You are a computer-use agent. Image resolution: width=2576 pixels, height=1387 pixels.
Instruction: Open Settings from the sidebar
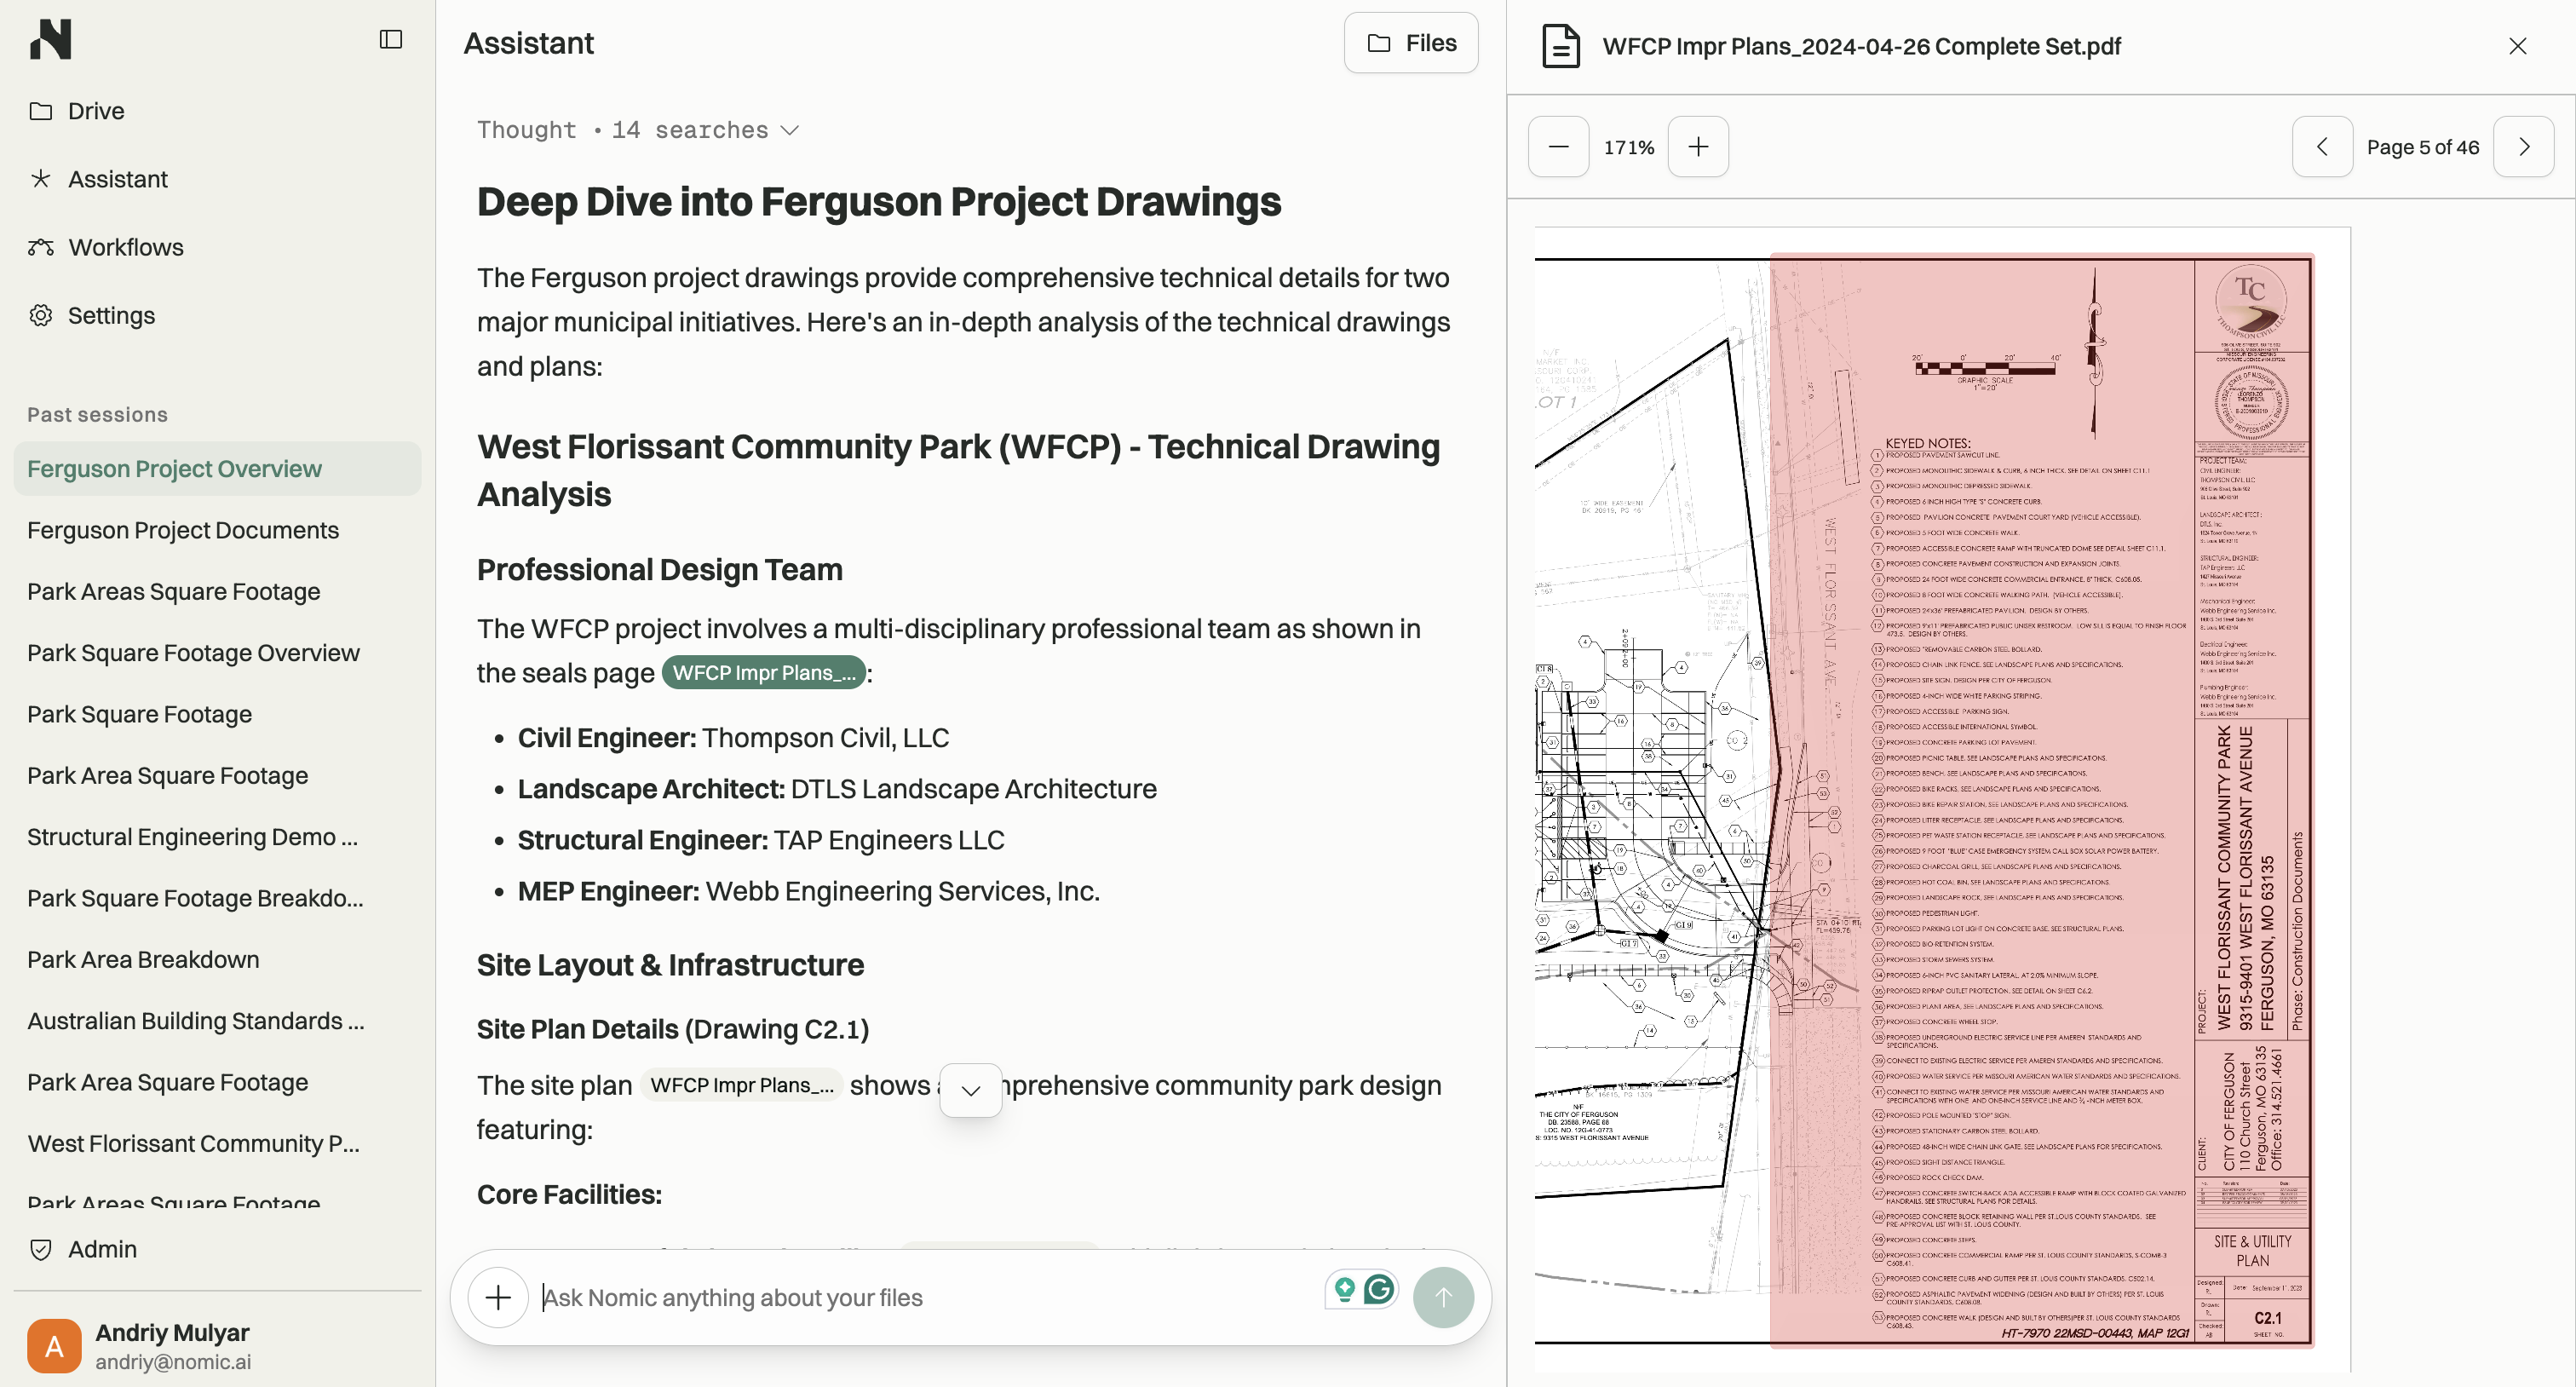point(111,315)
